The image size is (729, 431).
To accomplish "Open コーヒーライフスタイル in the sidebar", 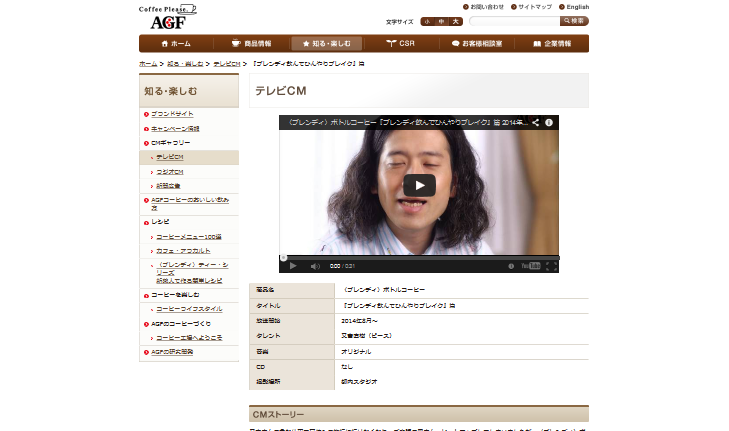I will (x=189, y=309).
